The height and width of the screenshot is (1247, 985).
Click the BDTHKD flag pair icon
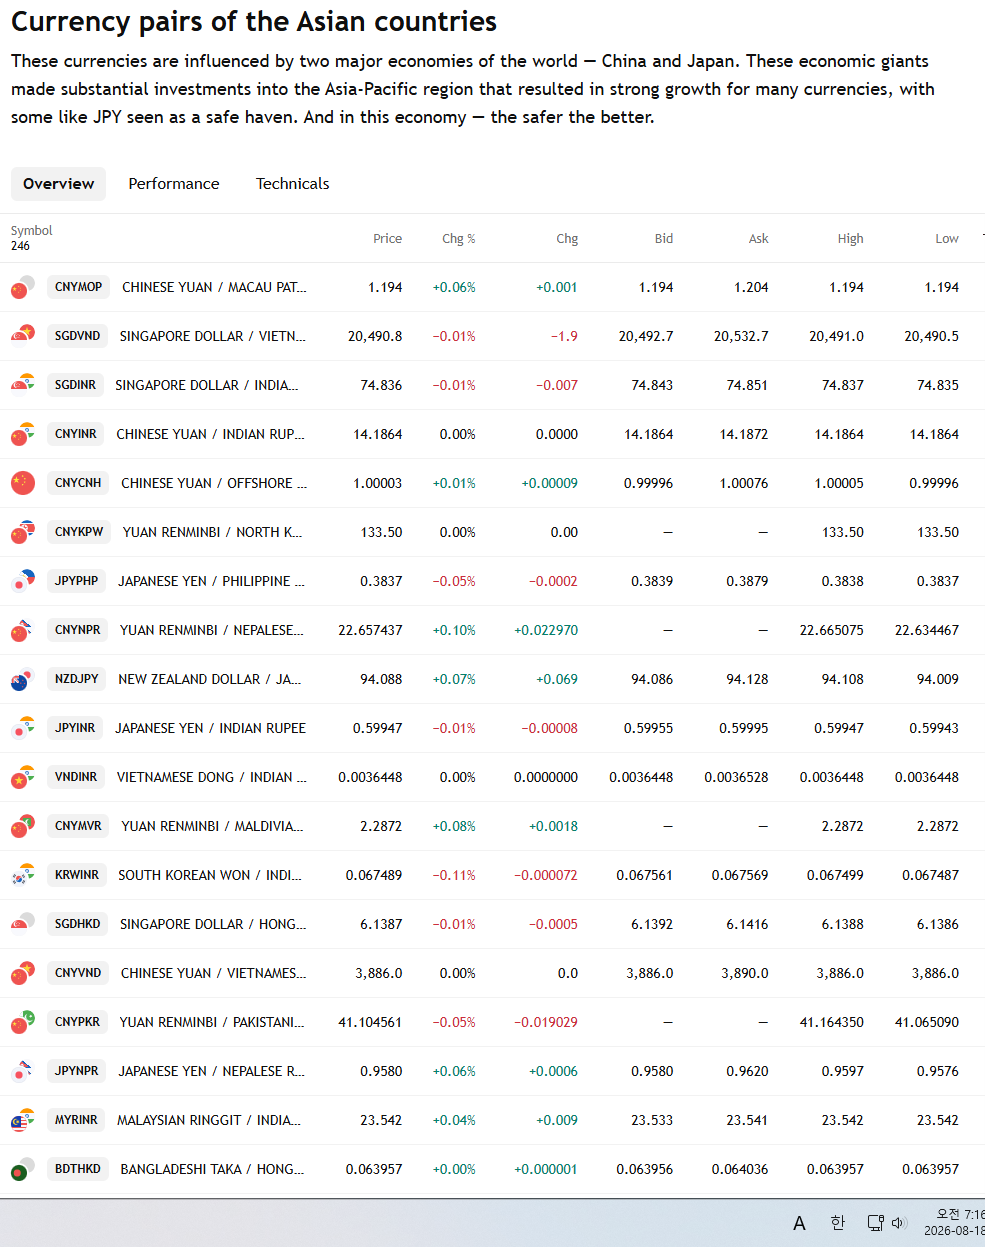pos(23,1170)
